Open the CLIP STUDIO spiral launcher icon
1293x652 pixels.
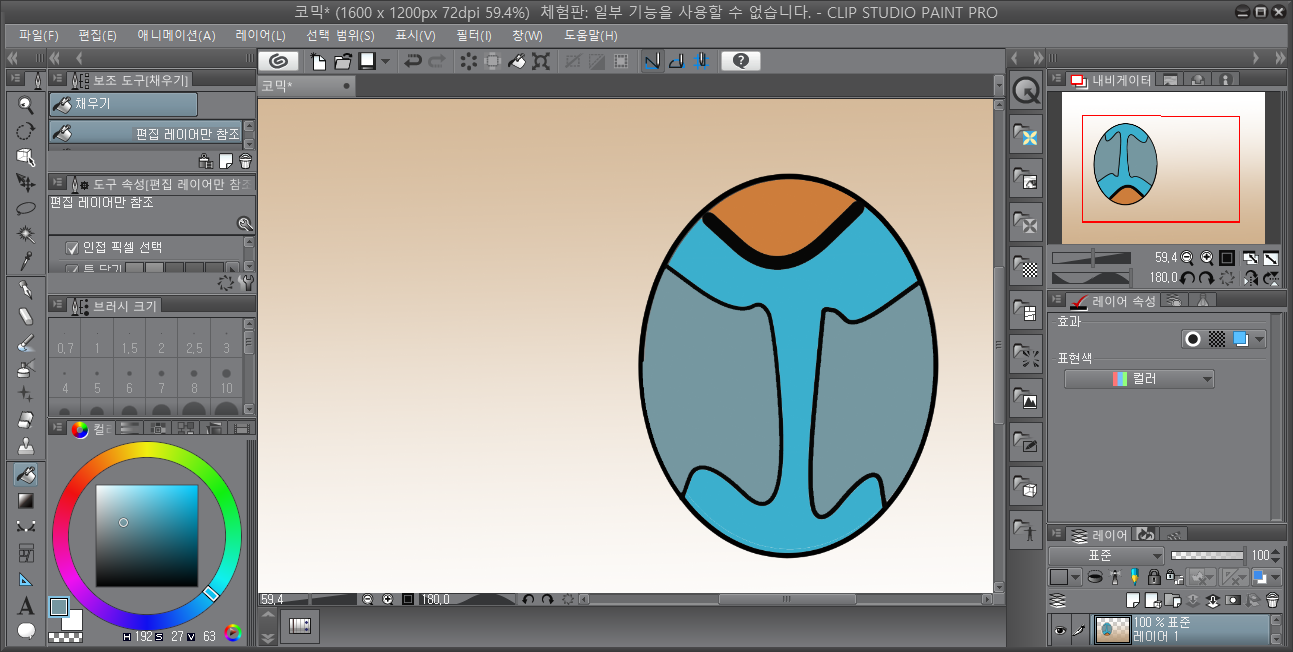[278, 62]
